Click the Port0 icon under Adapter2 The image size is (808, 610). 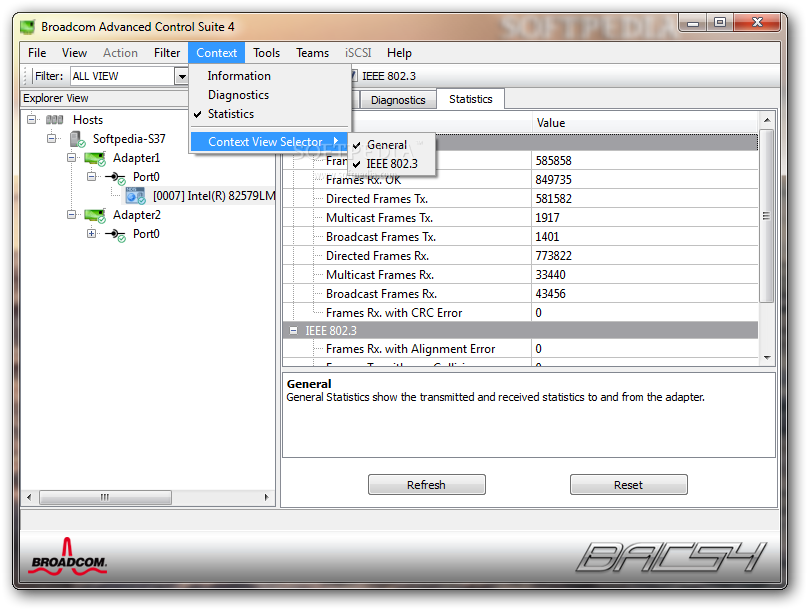point(115,234)
